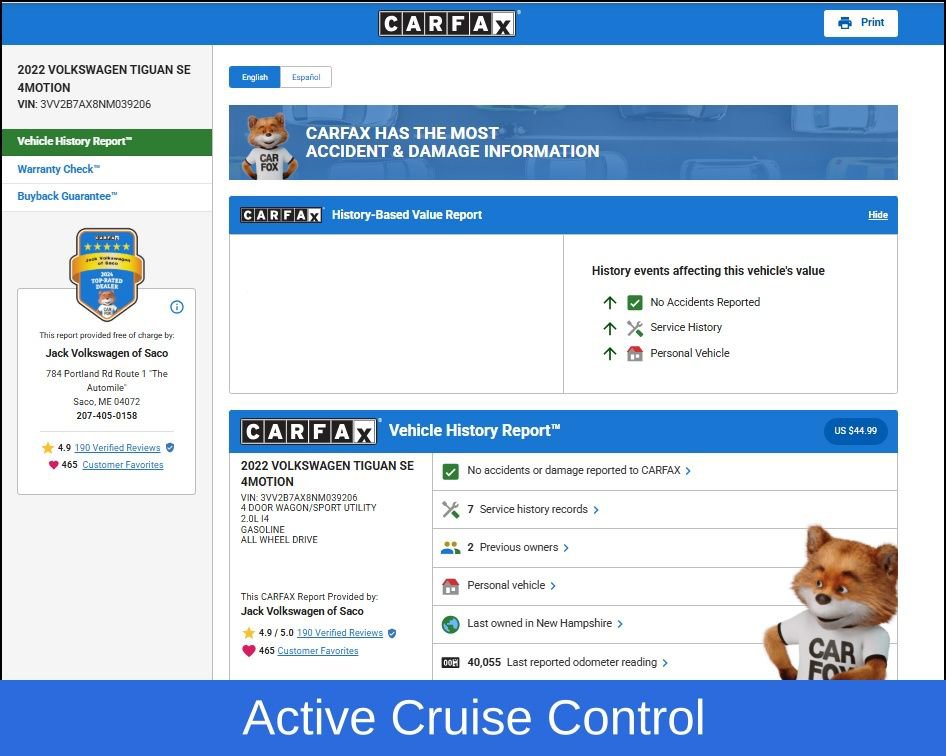Viewport: 946px width, 756px height.
Task: Click the Top-Rated Dealer badge
Action: (x=107, y=273)
